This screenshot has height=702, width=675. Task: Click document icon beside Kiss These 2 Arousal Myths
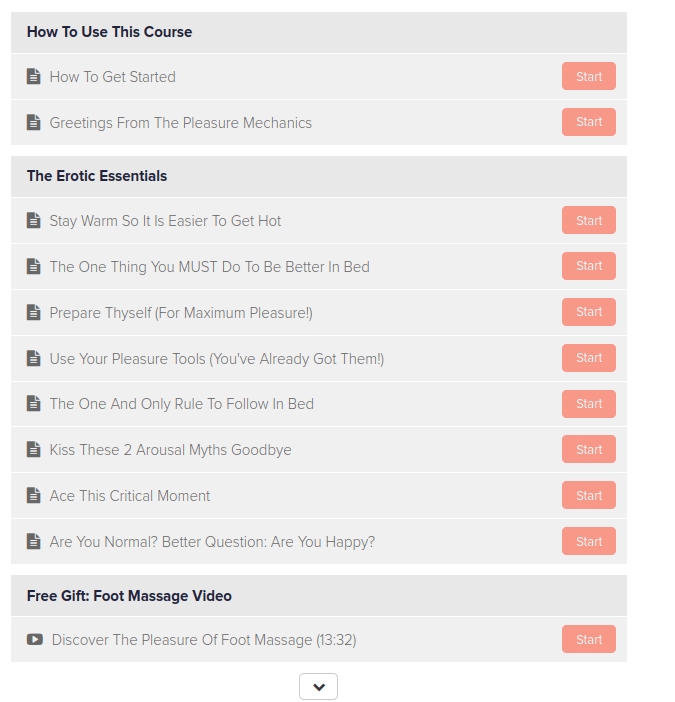(34, 450)
